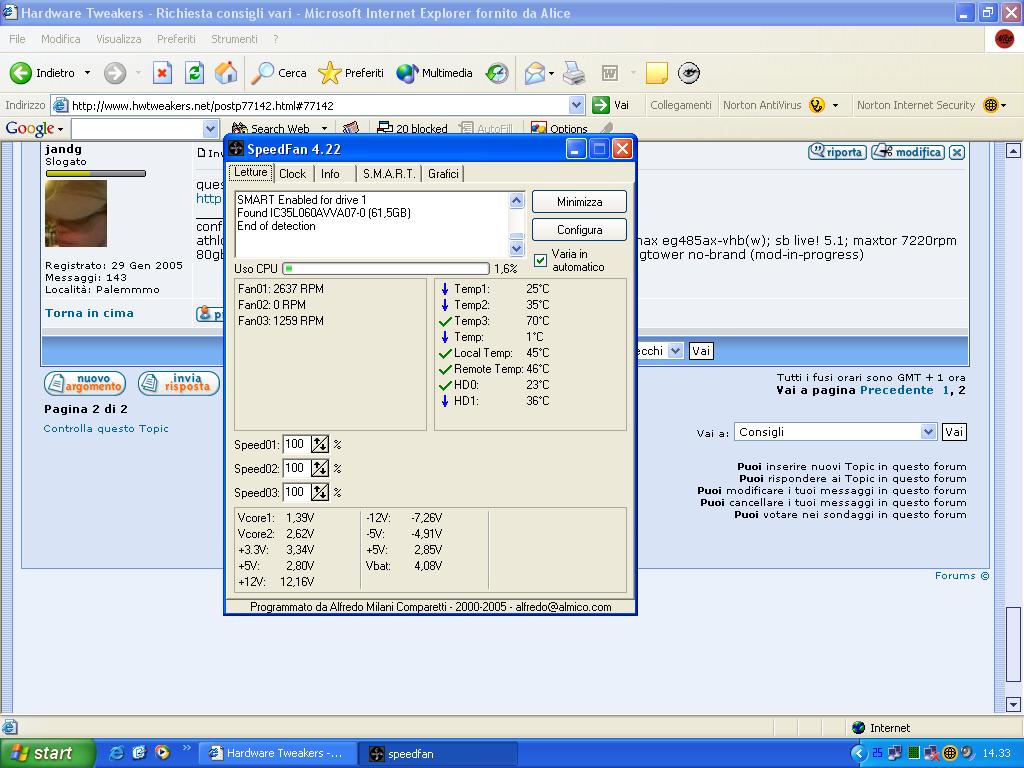Adjust Speed01 spinner arrows
The height and width of the screenshot is (768, 1024).
pyautogui.click(x=319, y=444)
